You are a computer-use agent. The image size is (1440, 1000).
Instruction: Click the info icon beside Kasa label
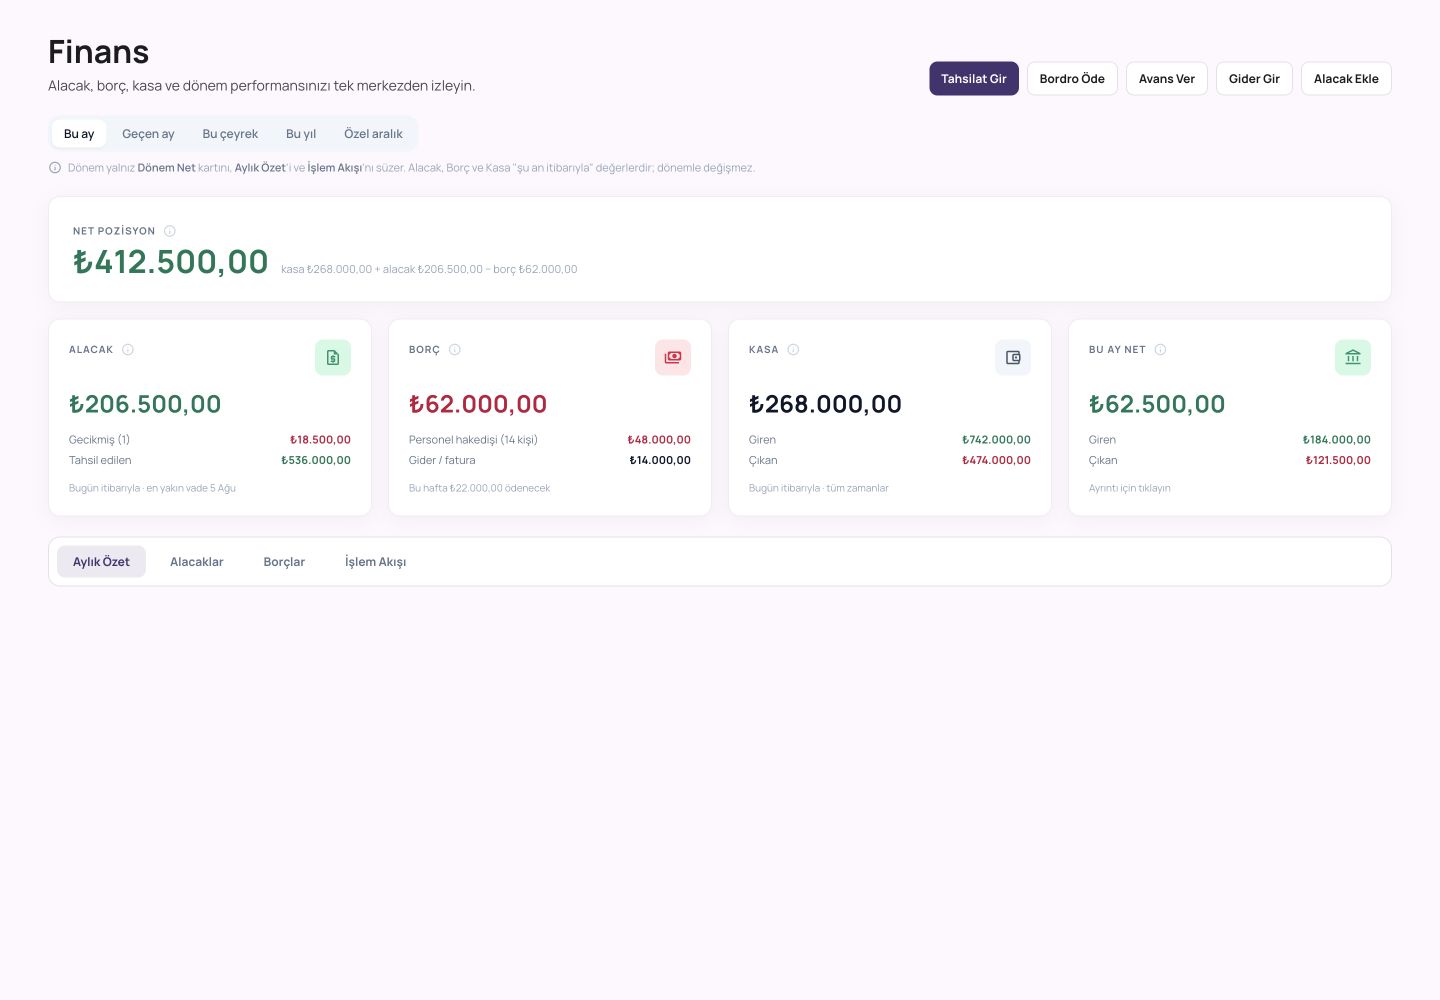(x=793, y=350)
